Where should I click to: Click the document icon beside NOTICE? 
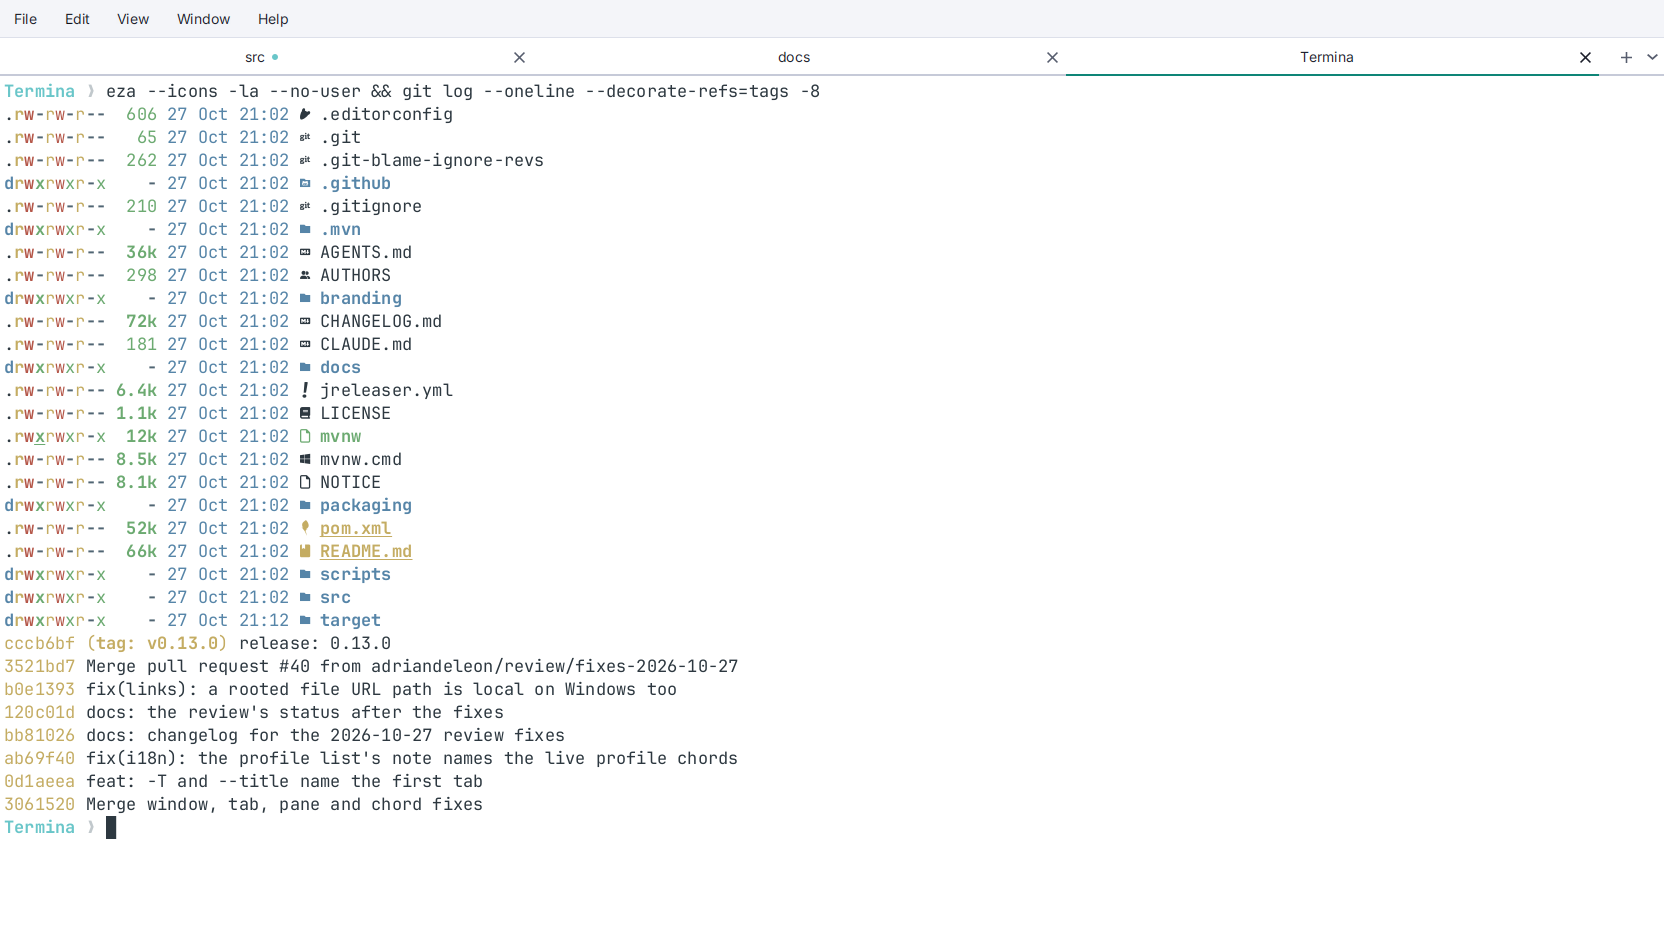click(305, 482)
